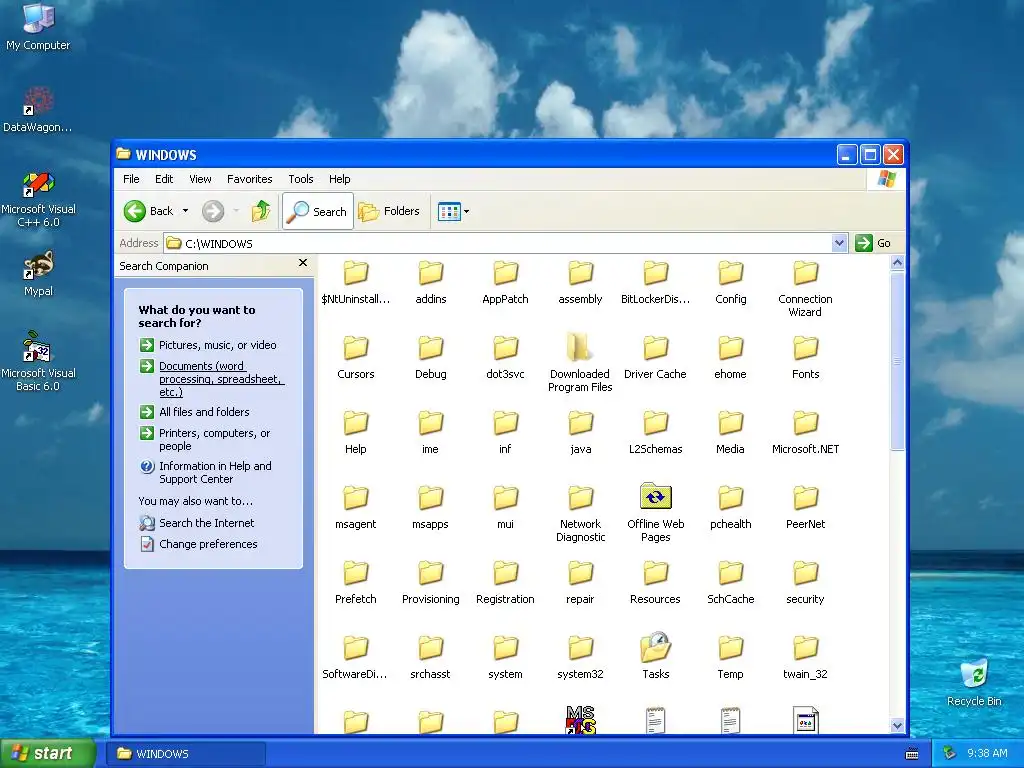
Task: Select the Fonts folder
Action: click(x=805, y=357)
